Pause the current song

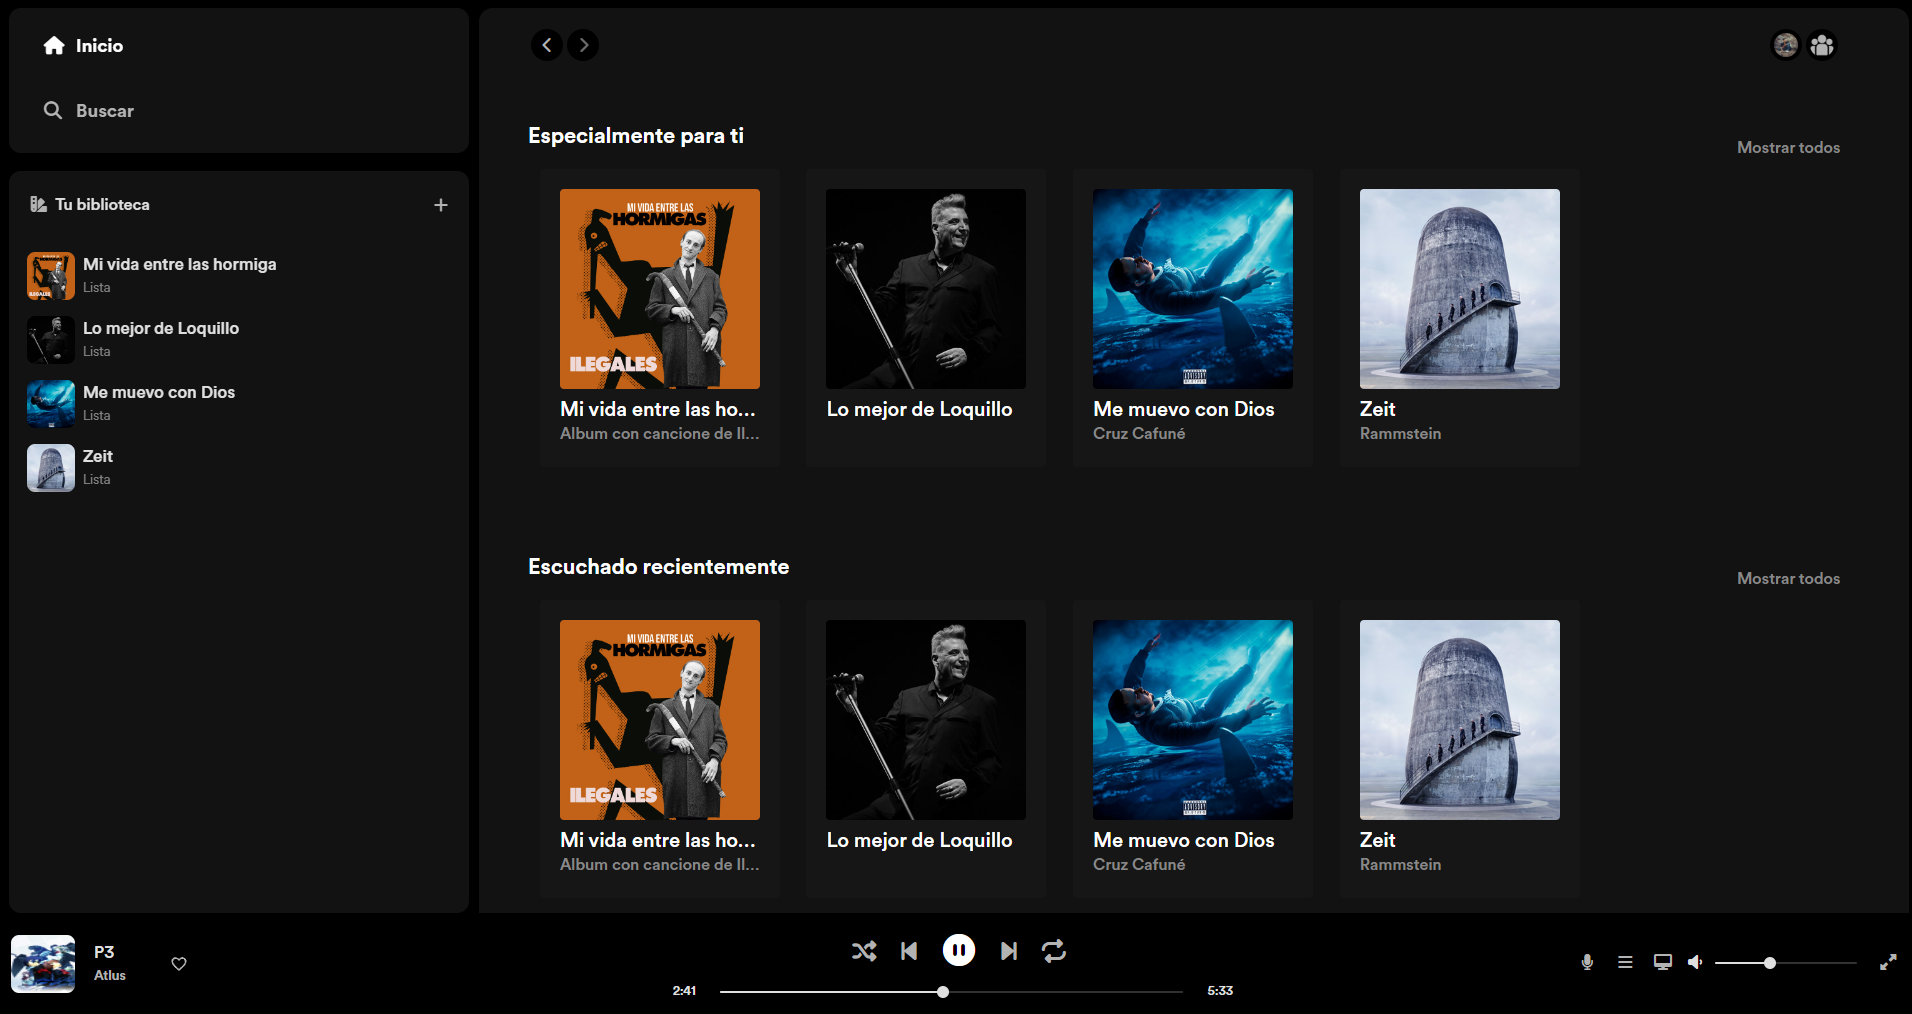(959, 950)
